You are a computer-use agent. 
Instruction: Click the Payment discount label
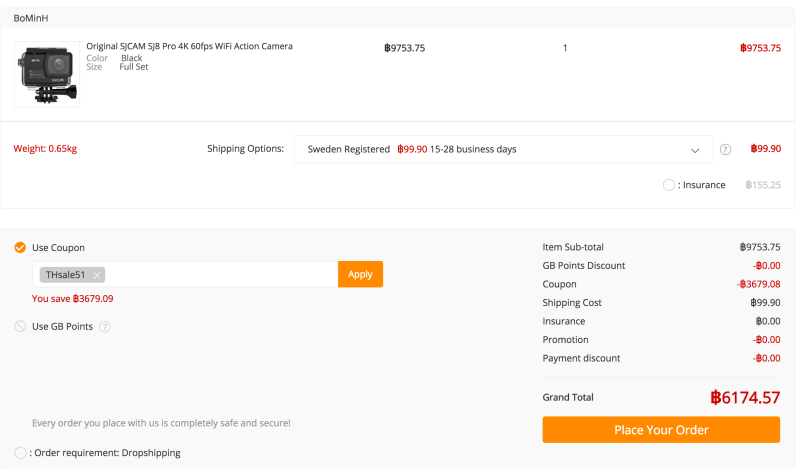[581, 358]
